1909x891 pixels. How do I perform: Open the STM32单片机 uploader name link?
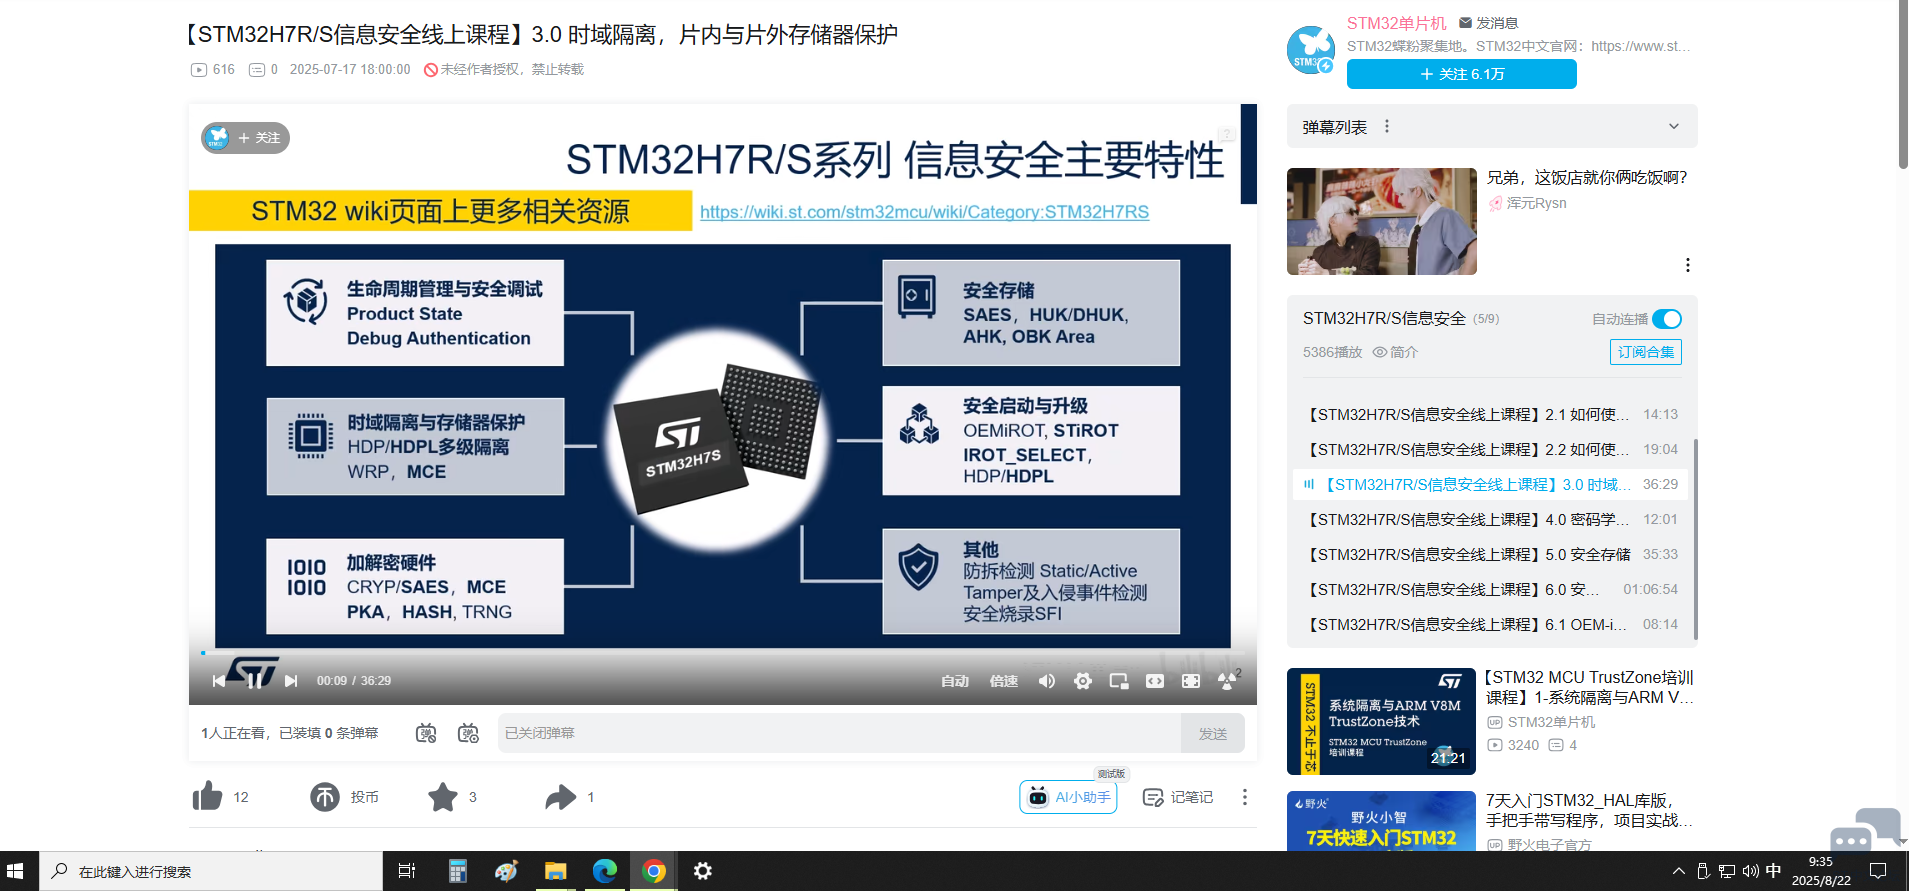coord(1396,23)
